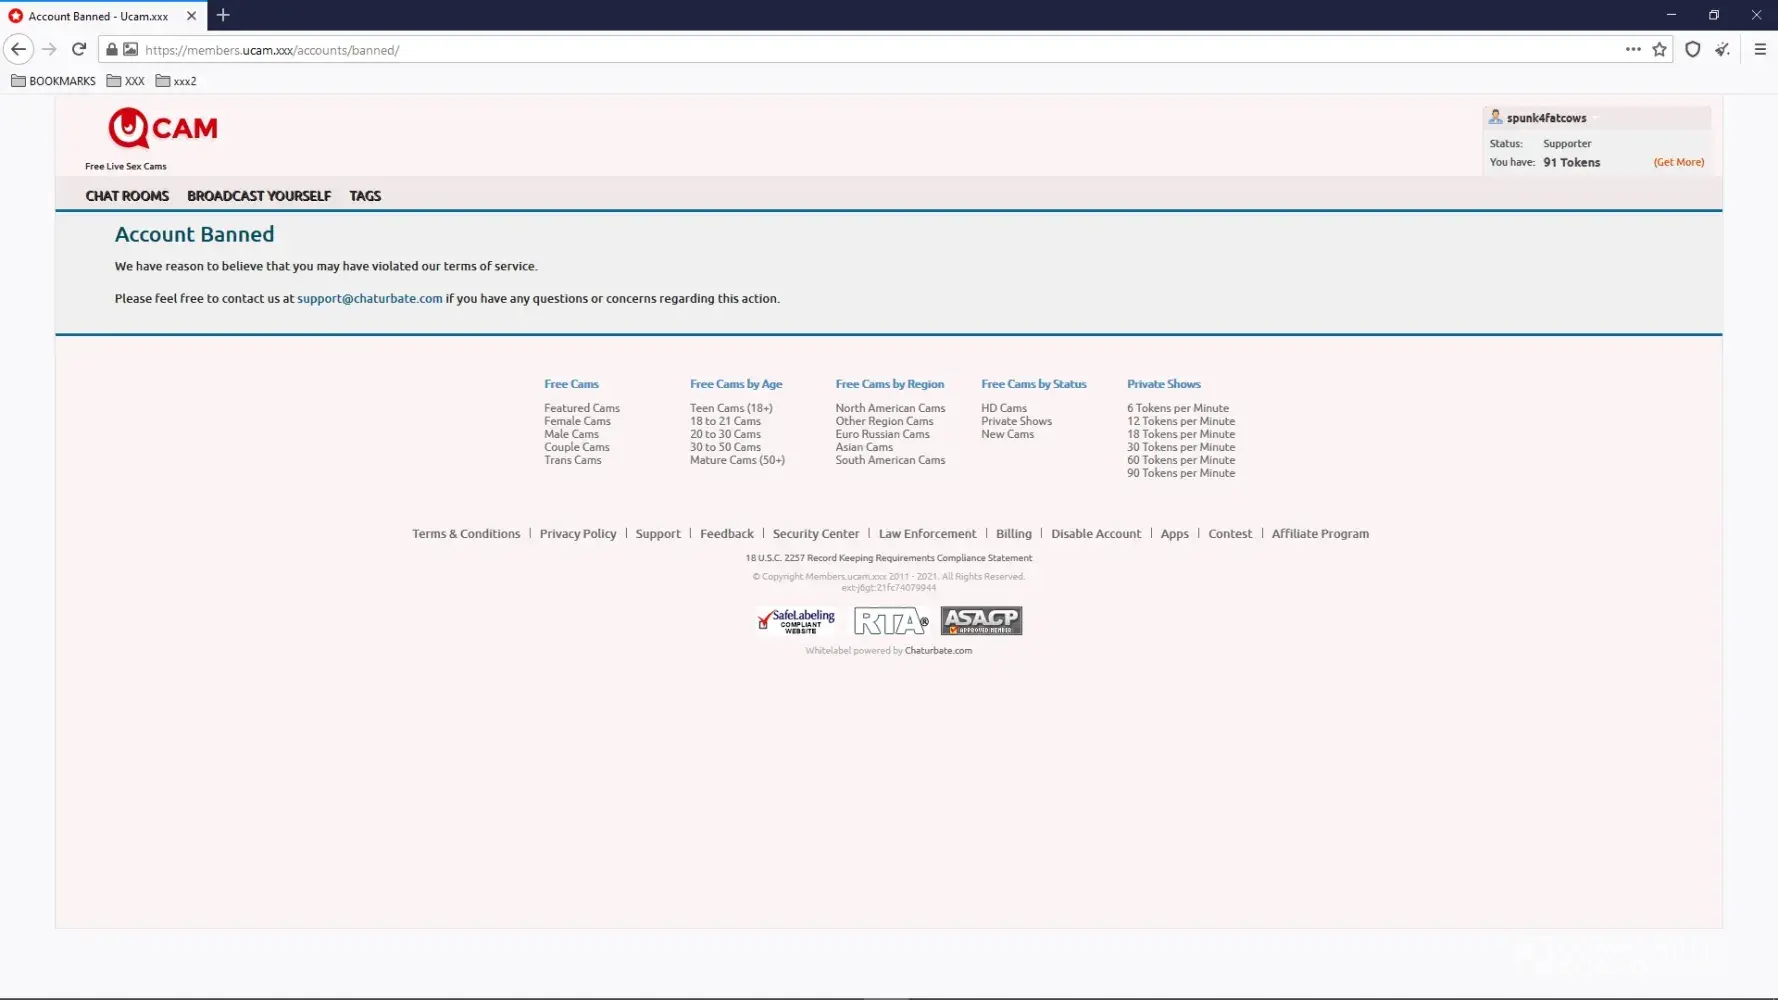Bookmark this page with the star icon

point(1660,49)
